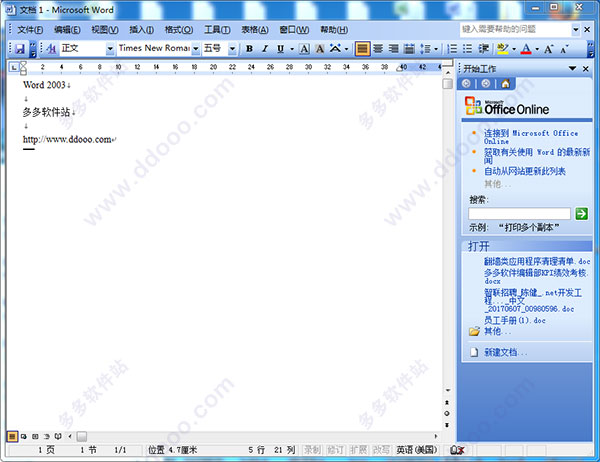Open the Times New Roman font dropdown
The width and height of the screenshot is (600, 462).
click(x=195, y=49)
